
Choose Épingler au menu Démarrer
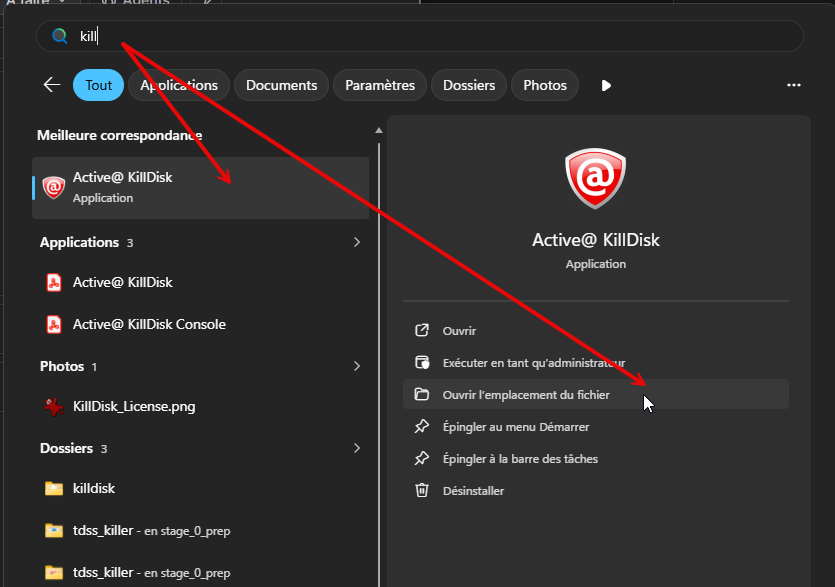tap(595, 427)
